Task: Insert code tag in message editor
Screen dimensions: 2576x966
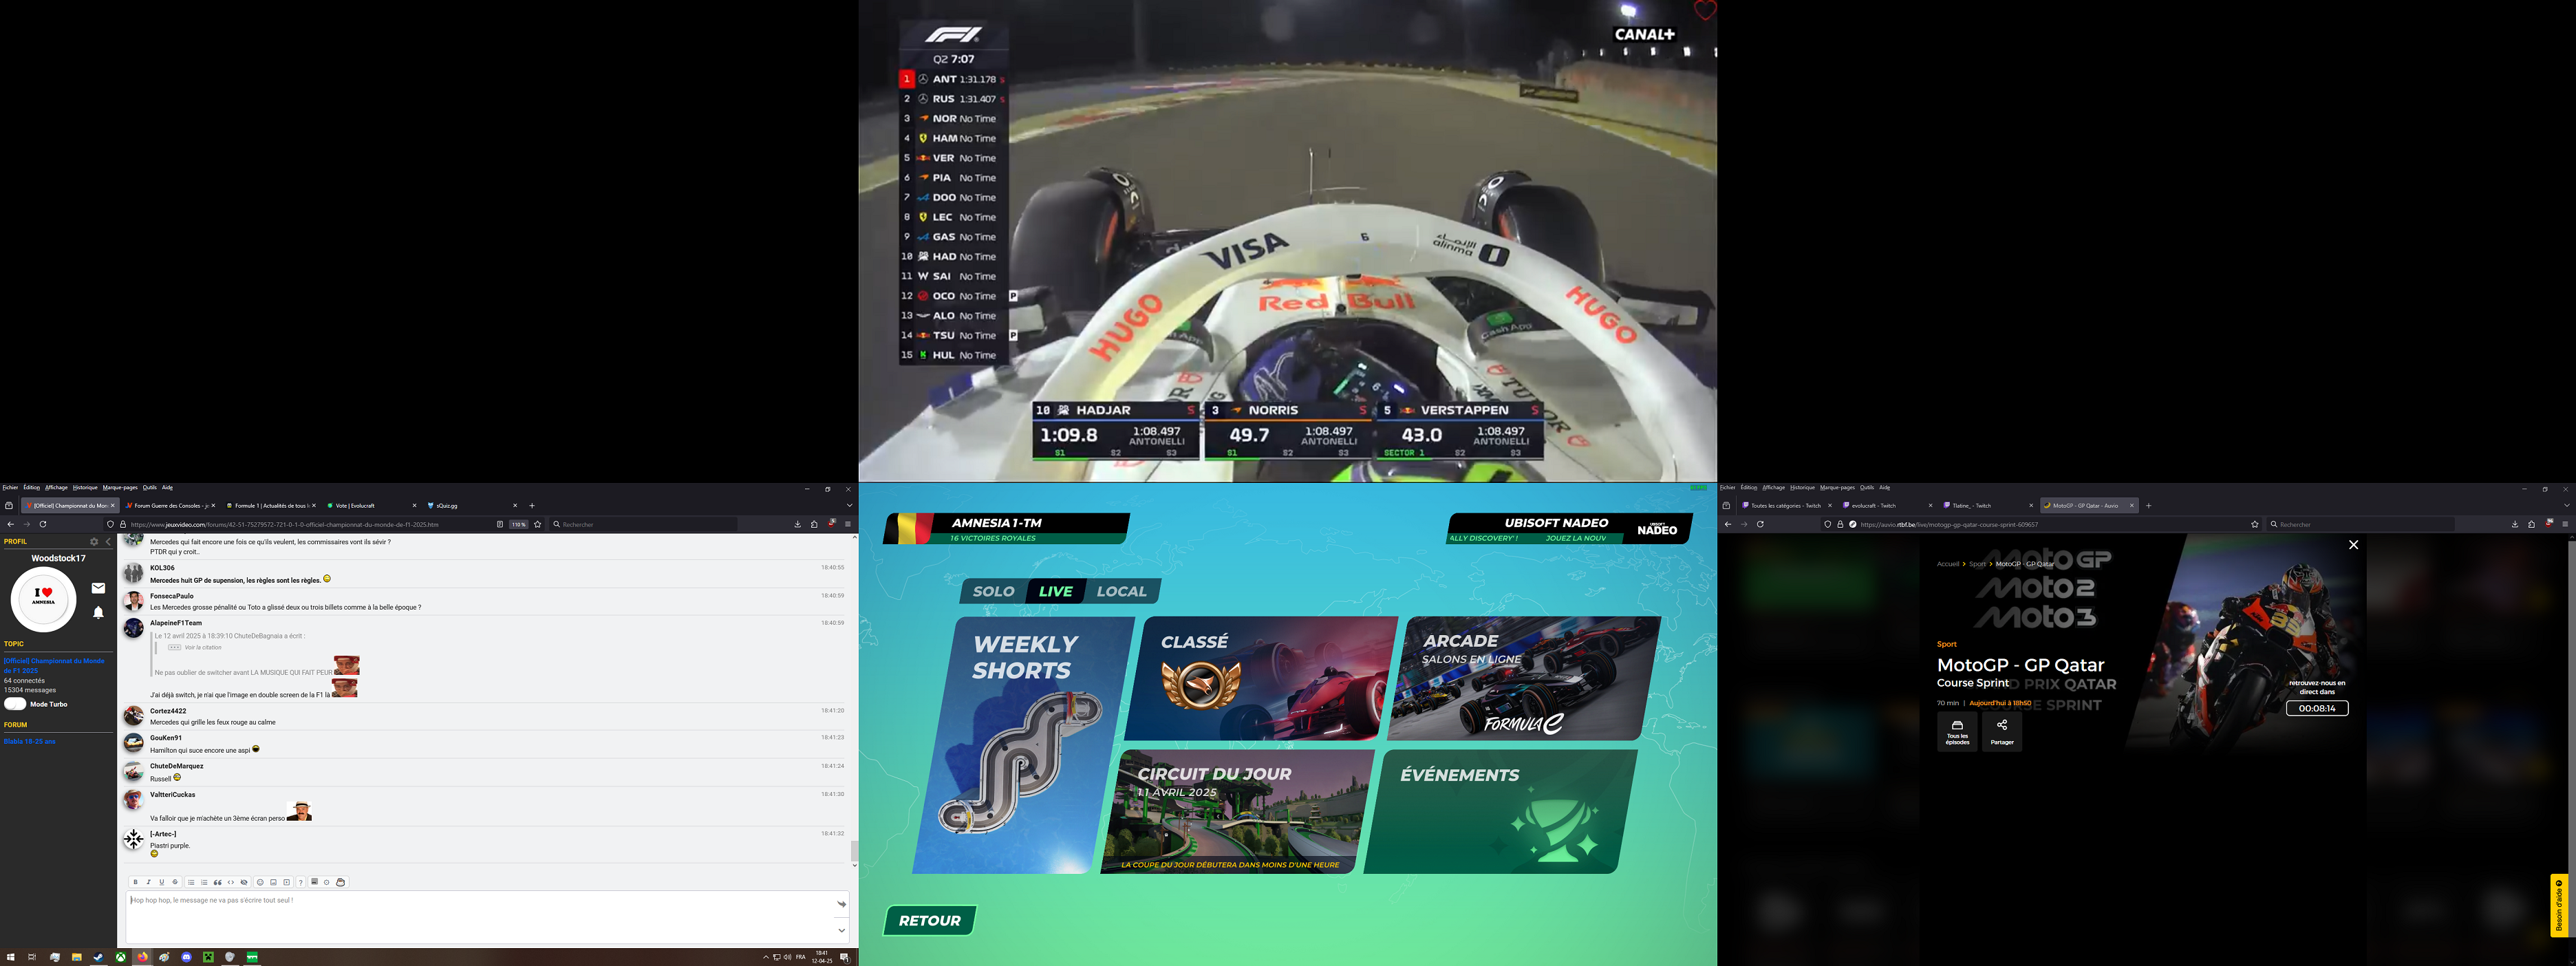Action: pos(231,882)
